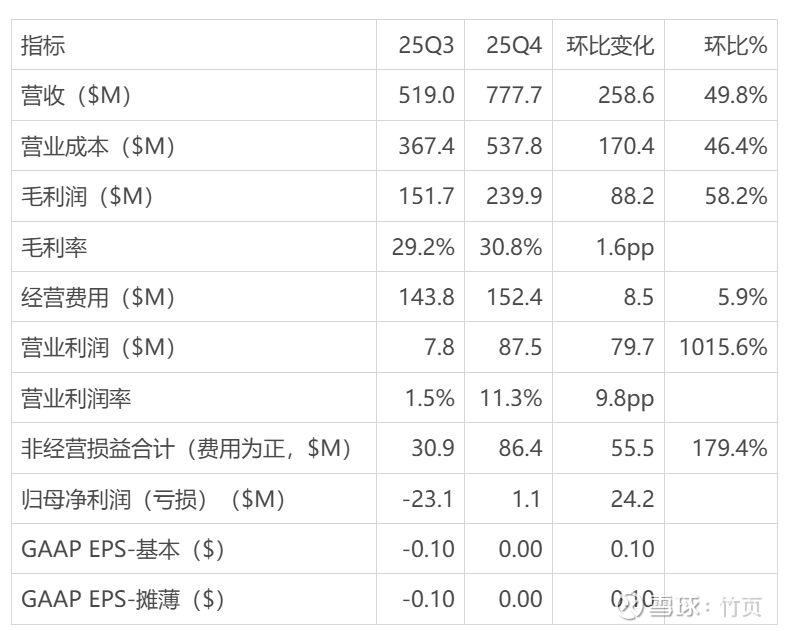Select the 营收（$M）row label

(77, 96)
